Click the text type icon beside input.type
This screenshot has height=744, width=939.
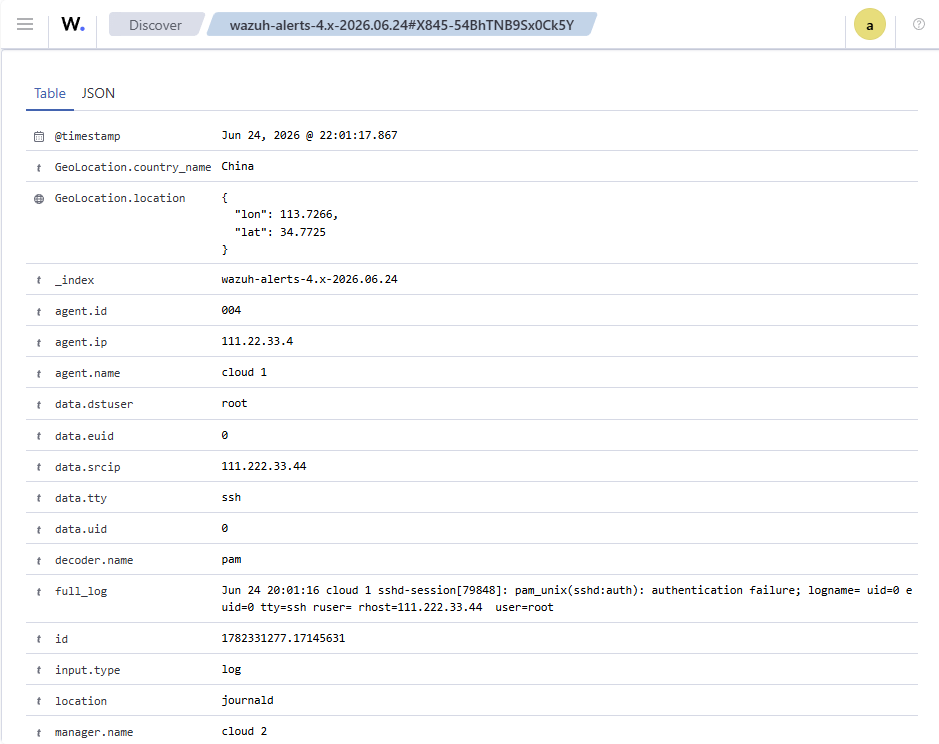click(39, 670)
